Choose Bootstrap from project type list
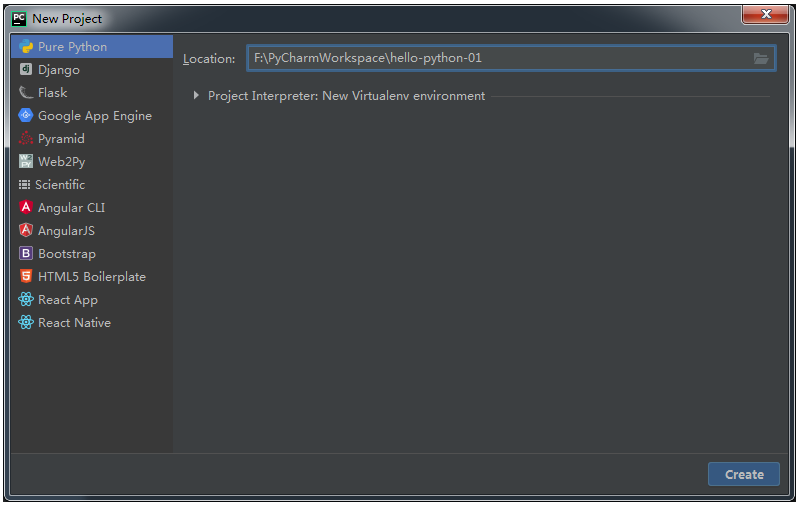 pos(66,254)
